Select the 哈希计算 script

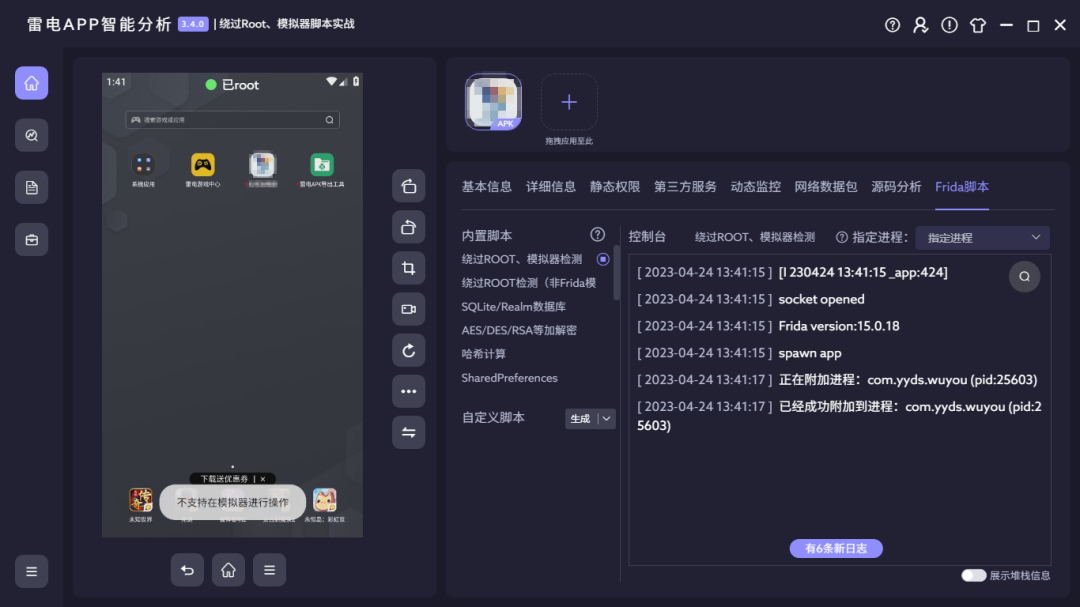point(484,354)
